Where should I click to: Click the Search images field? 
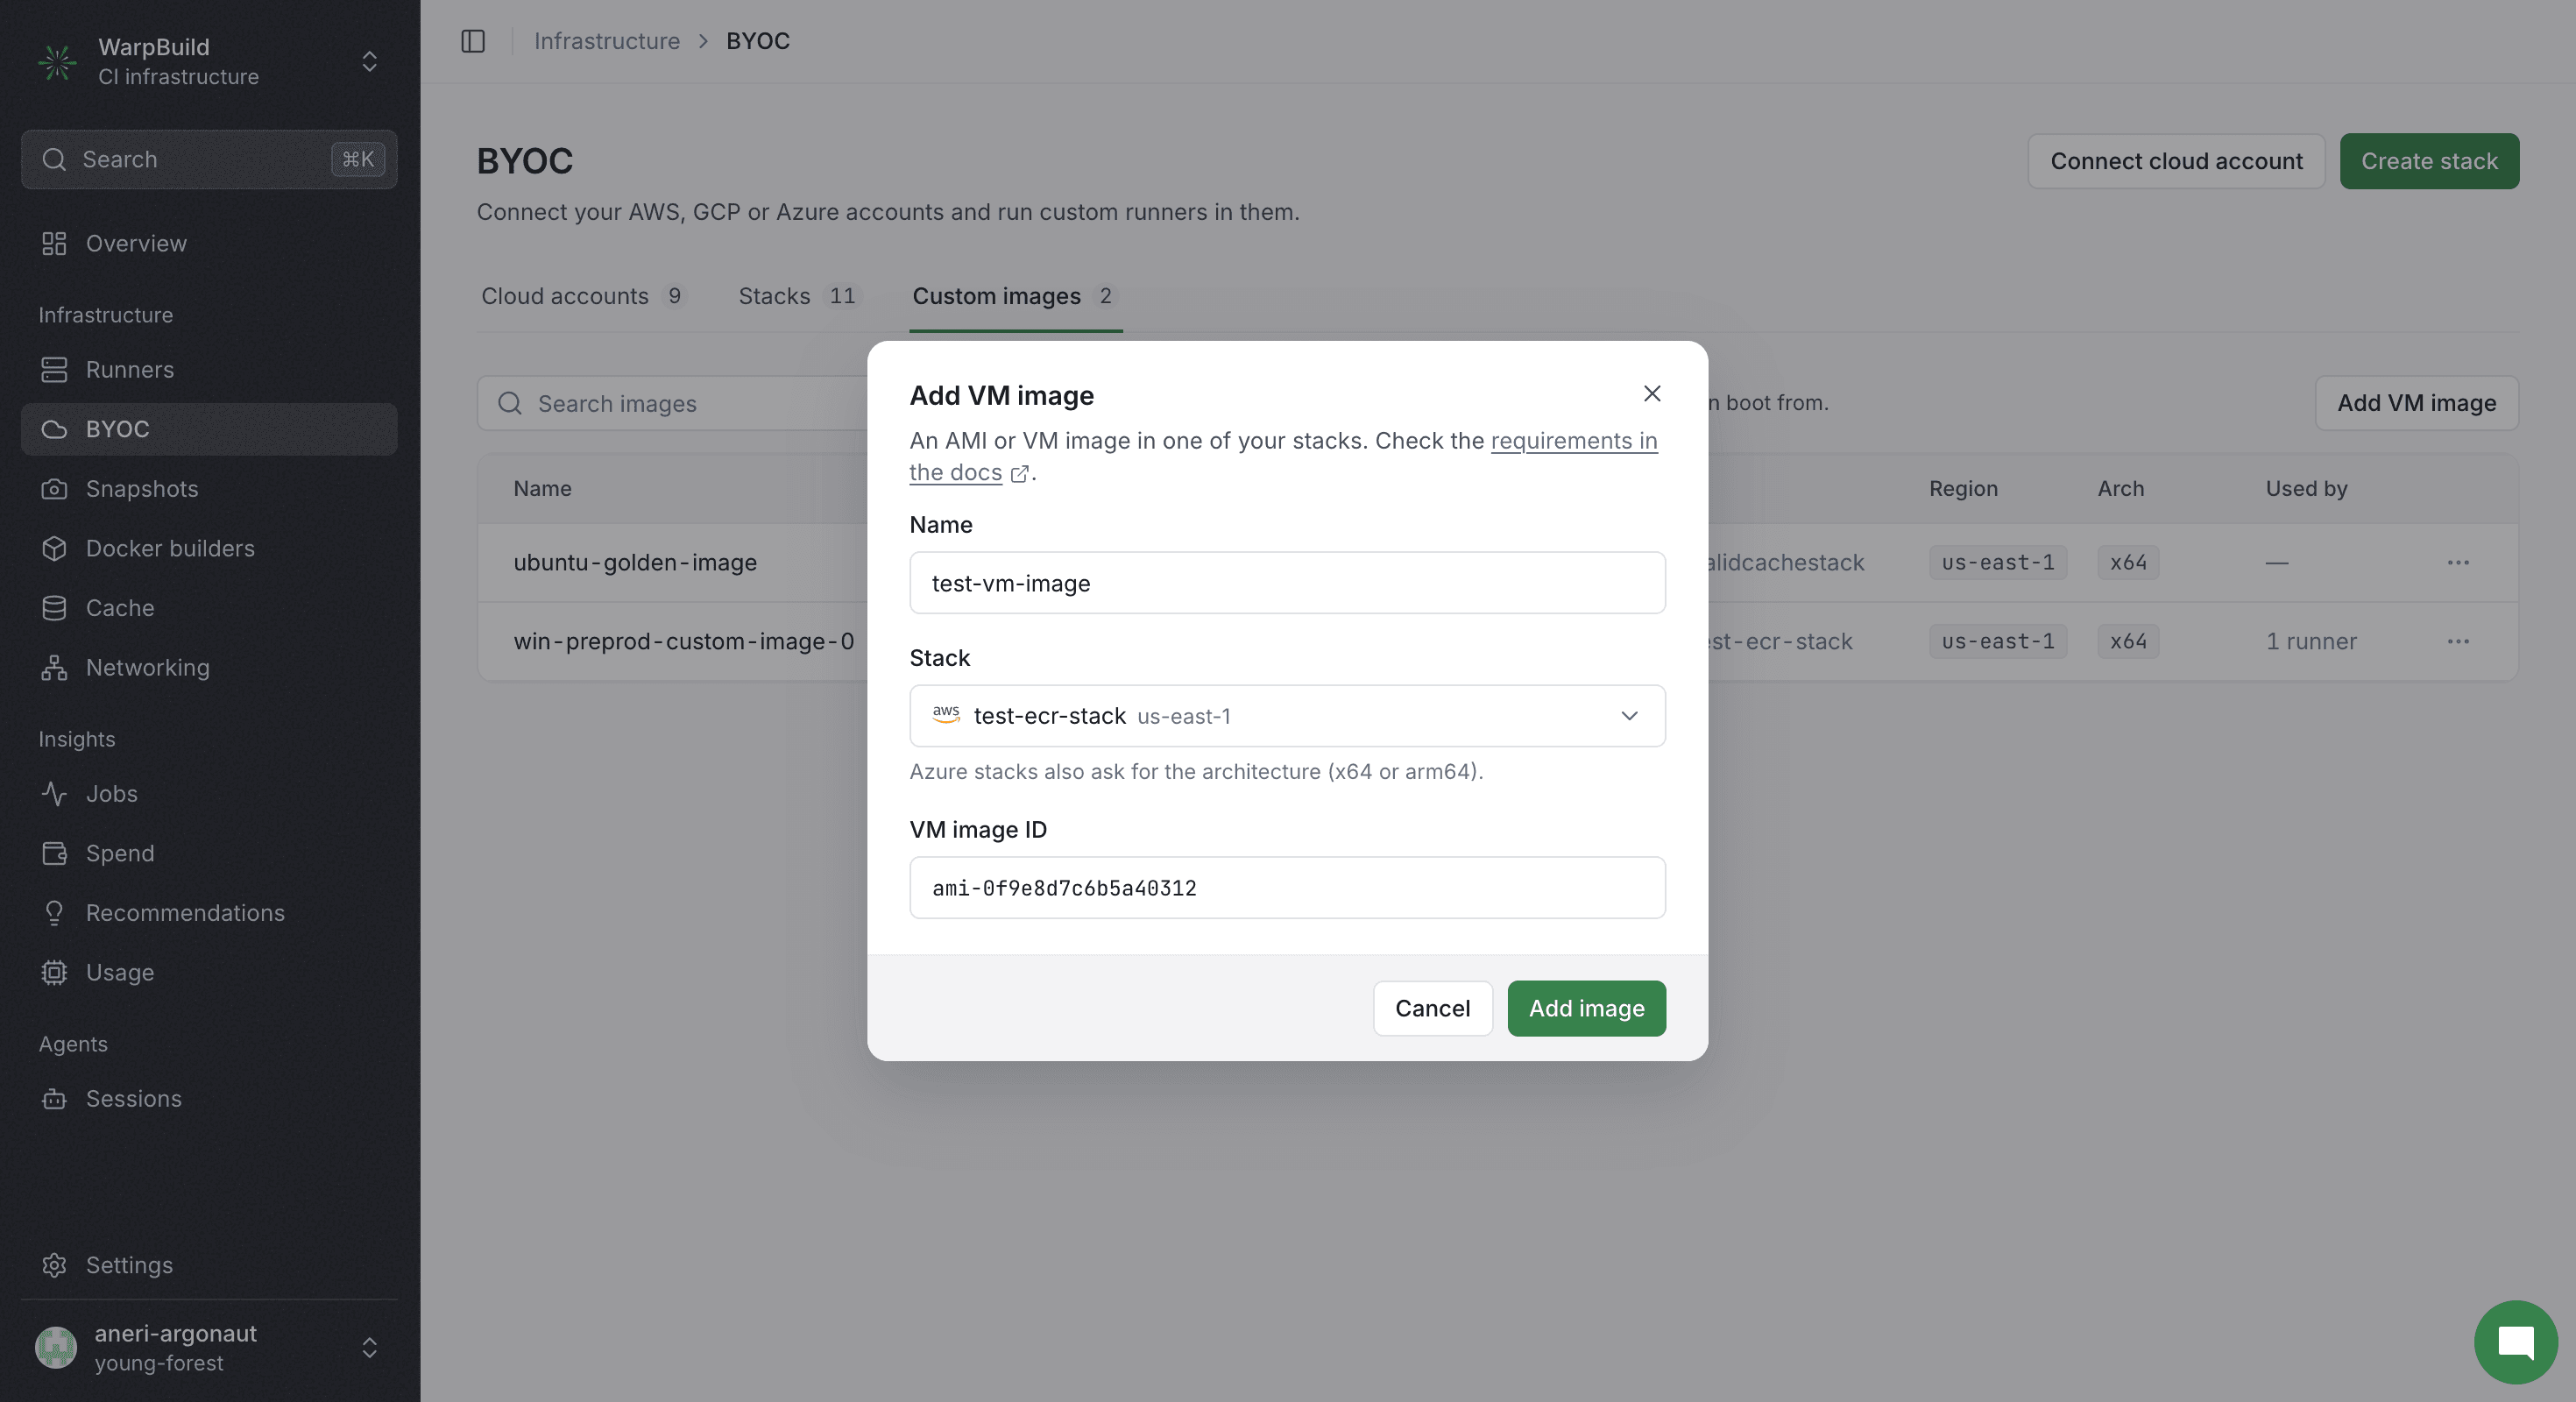(x=672, y=403)
